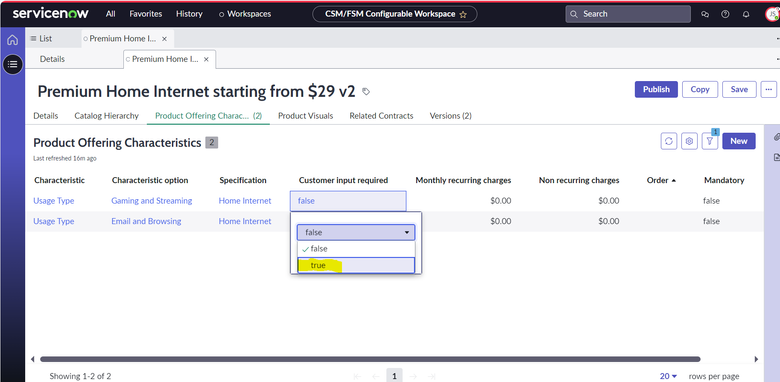Viewport: 780px width, 382px height.
Task: Select page 1 in pagination
Action: pos(394,376)
